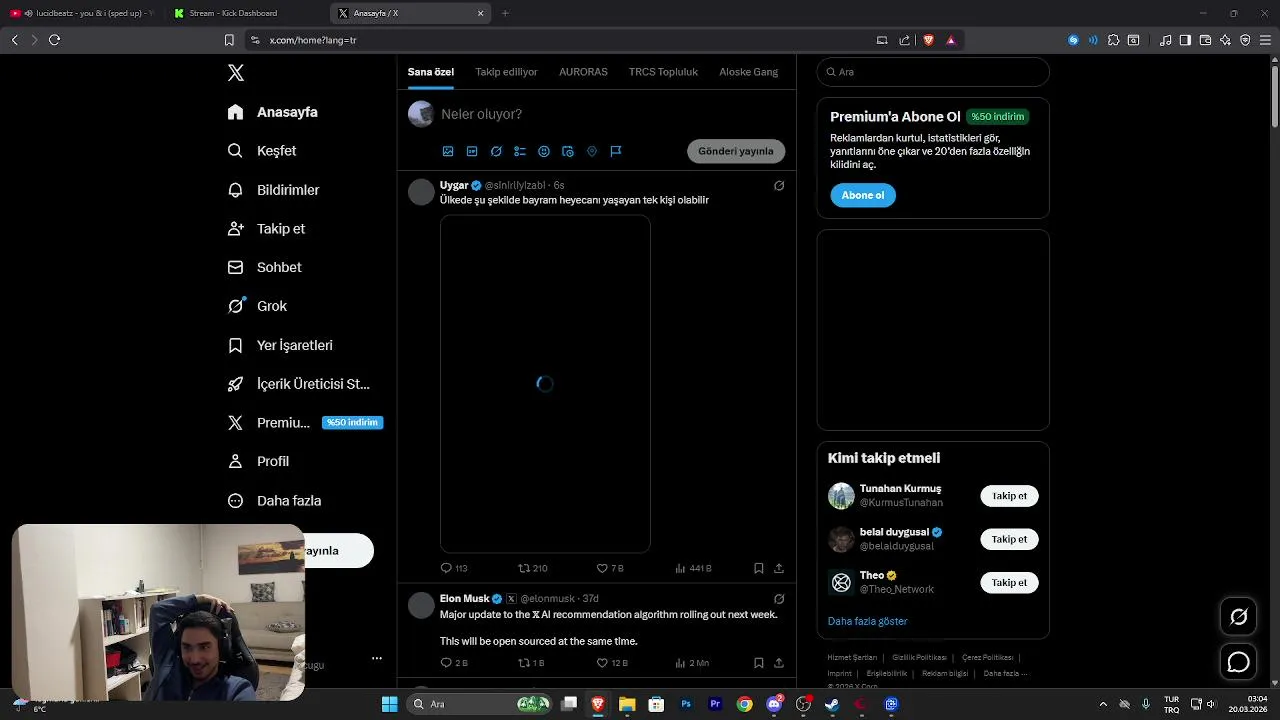Open Bildirimler in sidebar
This screenshot has width=1280, height=720.
(x=274, y=190)
